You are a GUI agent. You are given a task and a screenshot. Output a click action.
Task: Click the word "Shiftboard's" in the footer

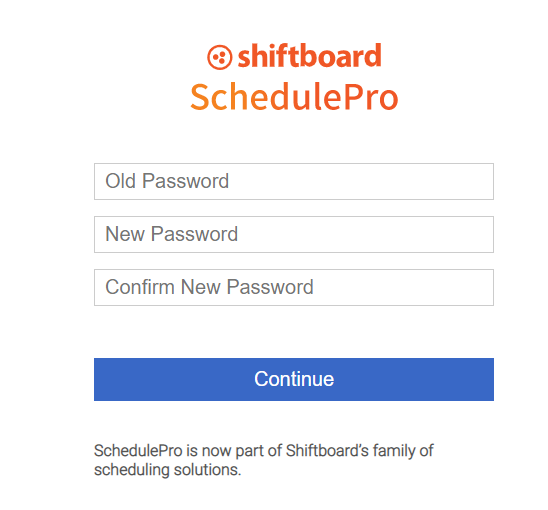327,450
